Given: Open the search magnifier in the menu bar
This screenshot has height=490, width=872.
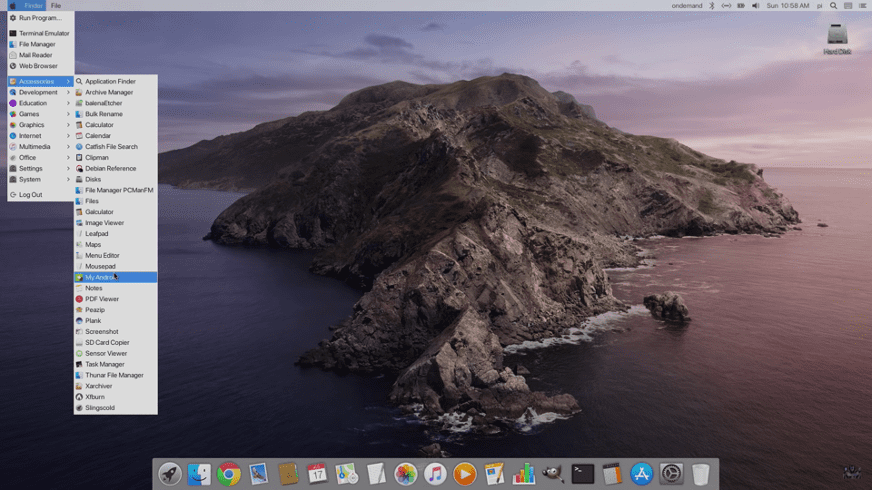Looking at the screenshot, I should 833,6.
